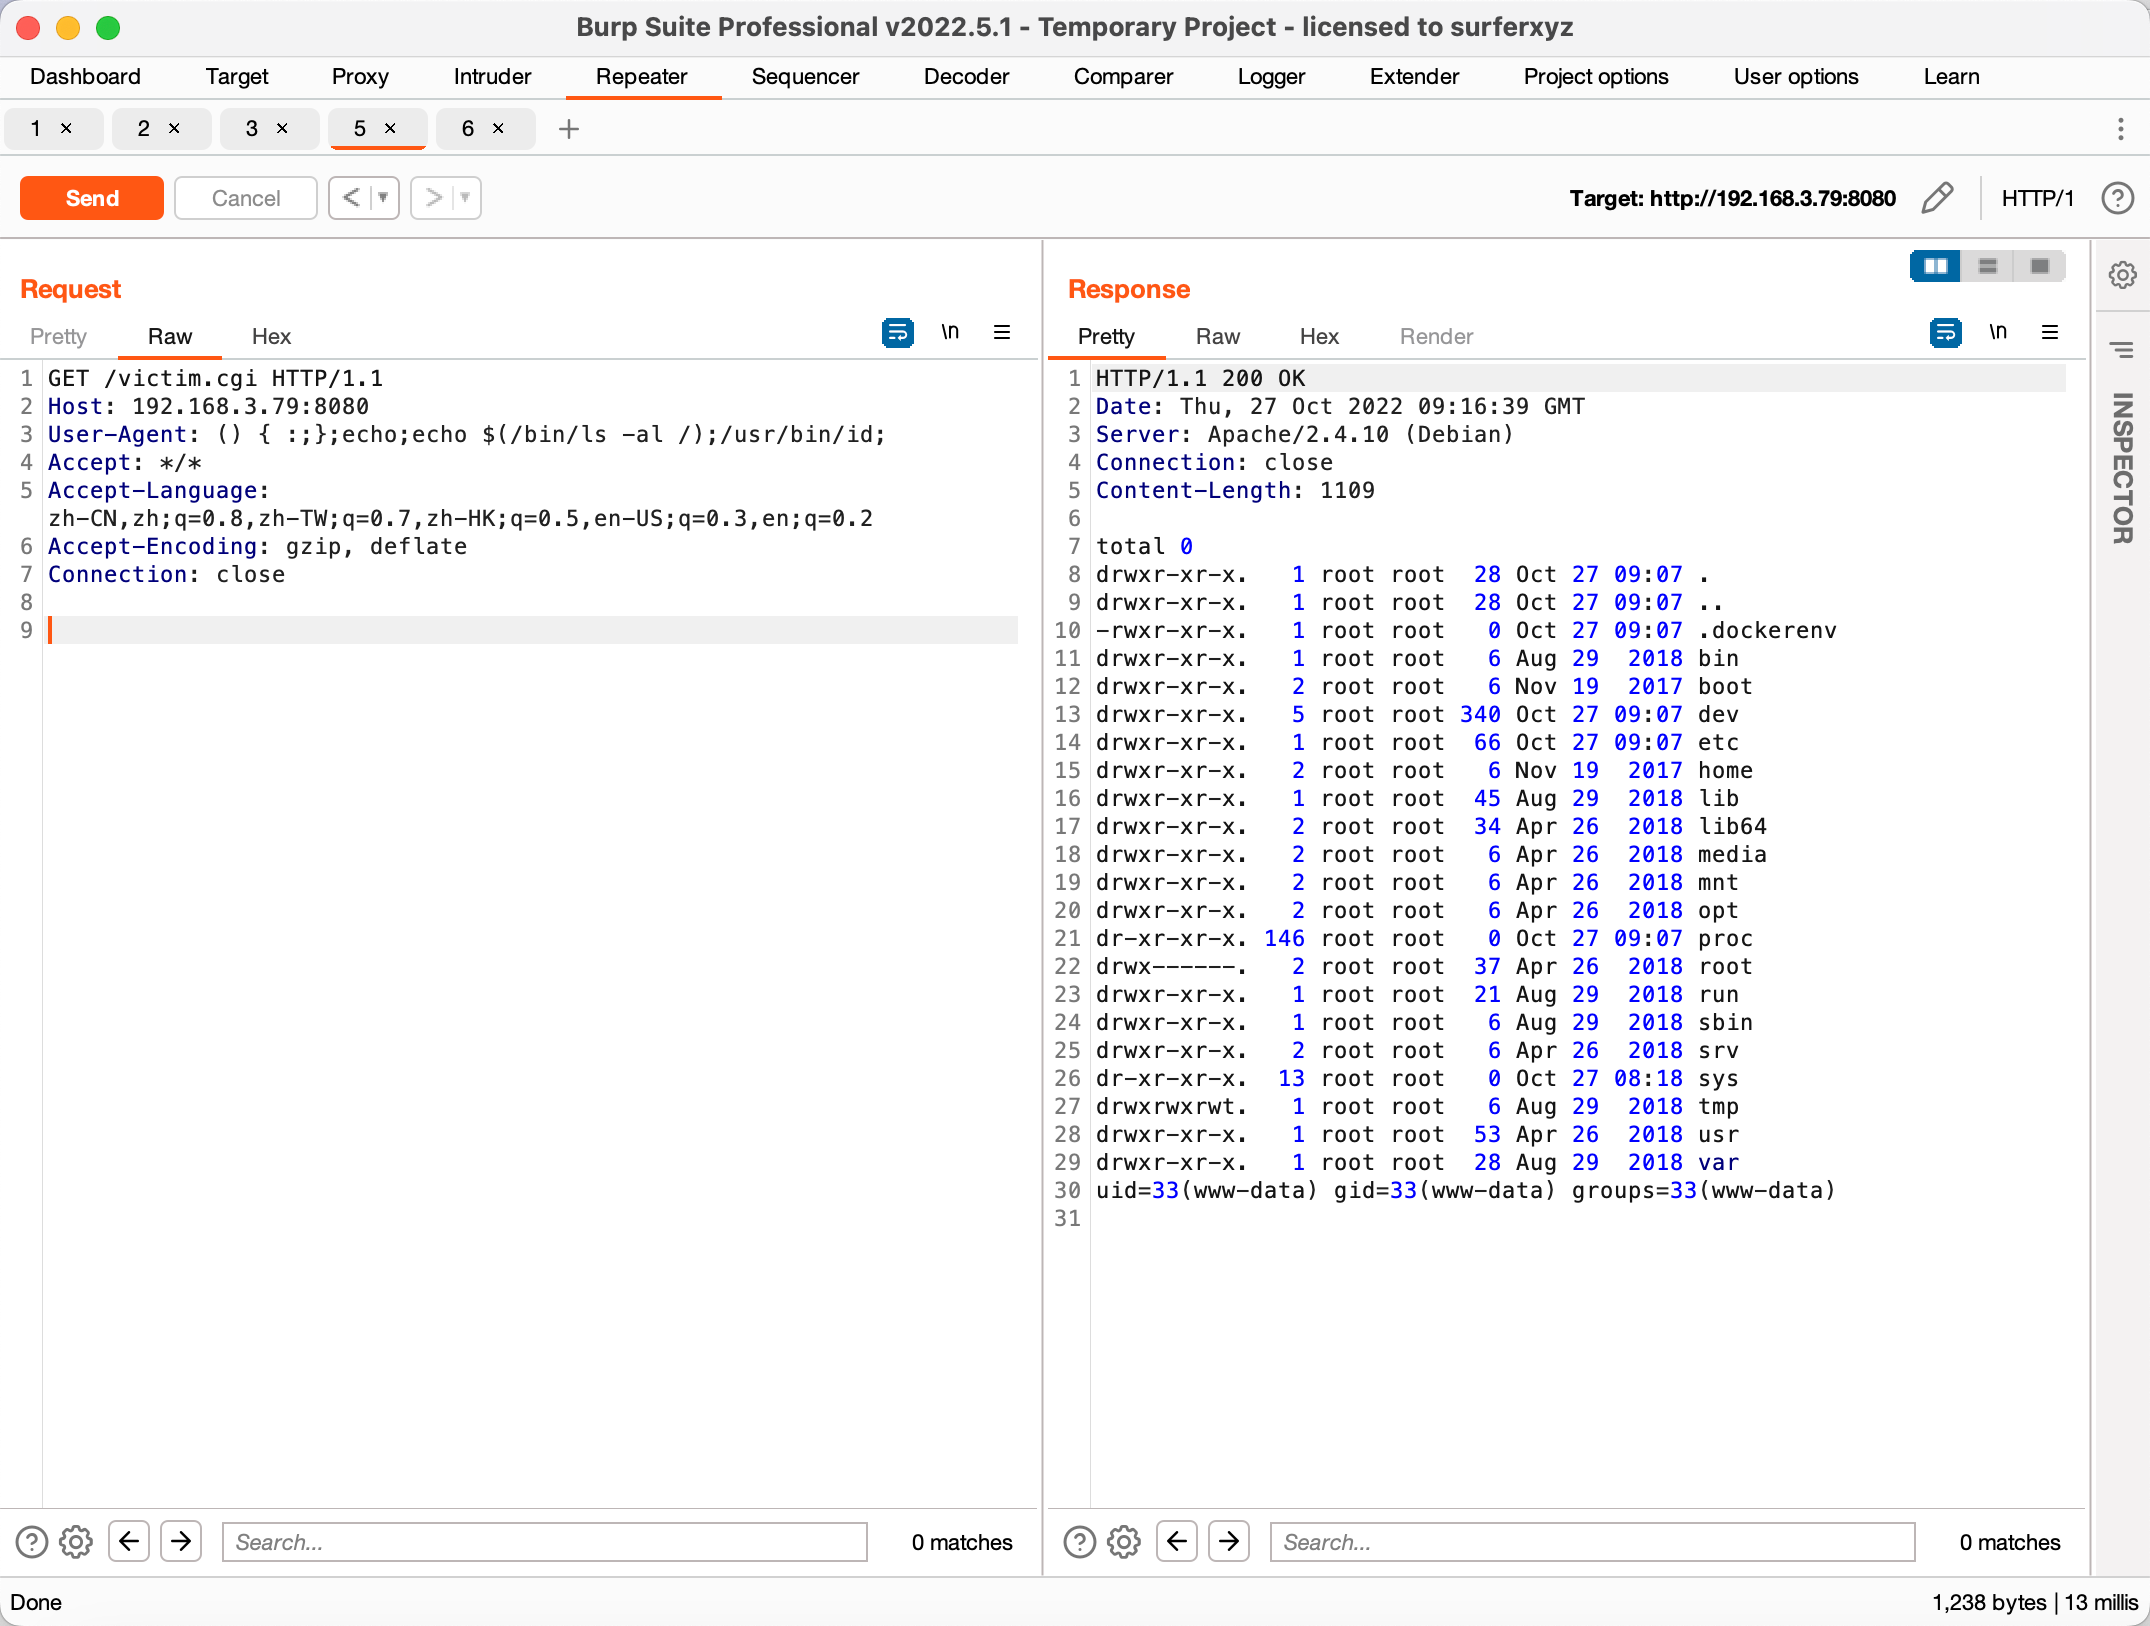Open Response search settings gear
The height and width of the screenshot is (1626, 2150).
coord(1124,1542)
